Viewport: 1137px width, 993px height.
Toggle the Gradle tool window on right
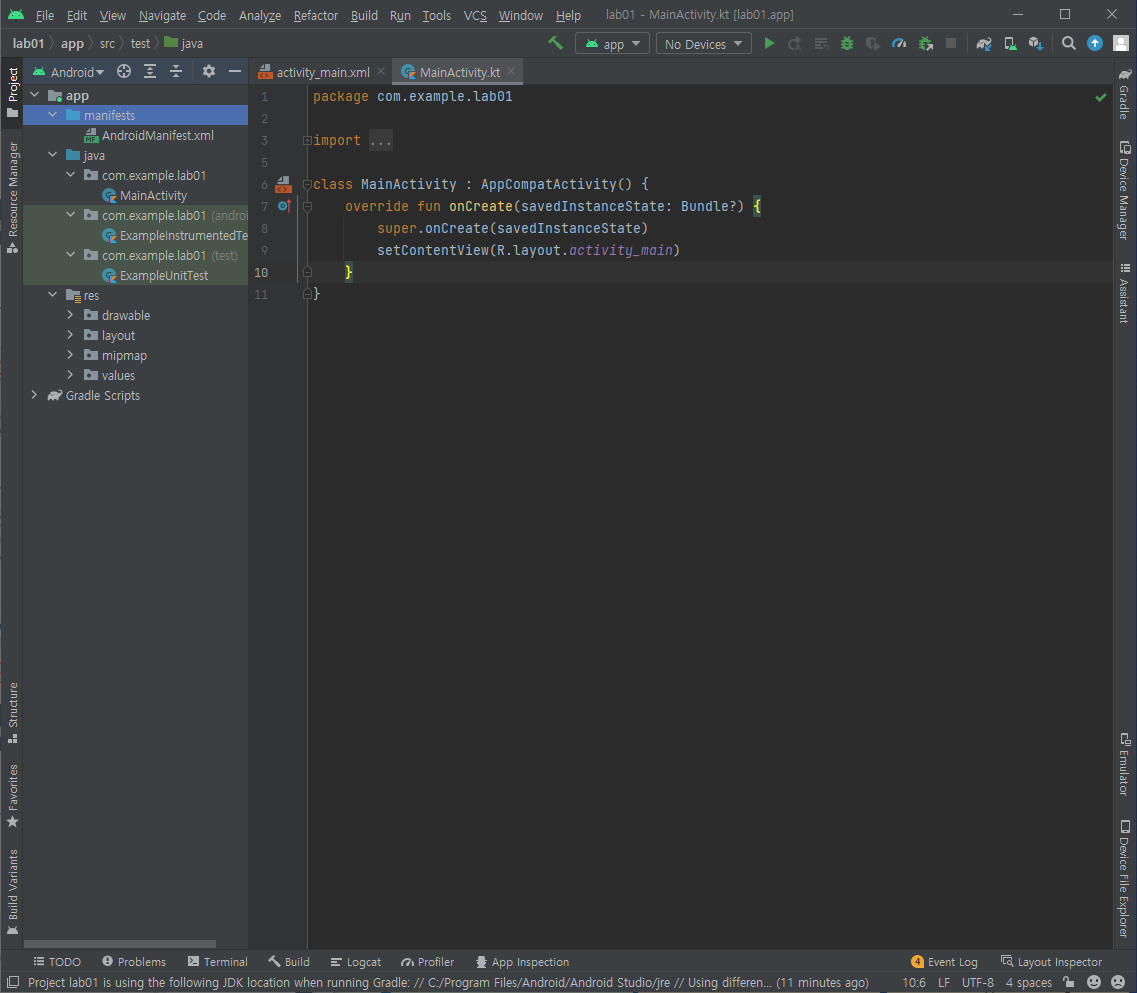[1124, 94]
